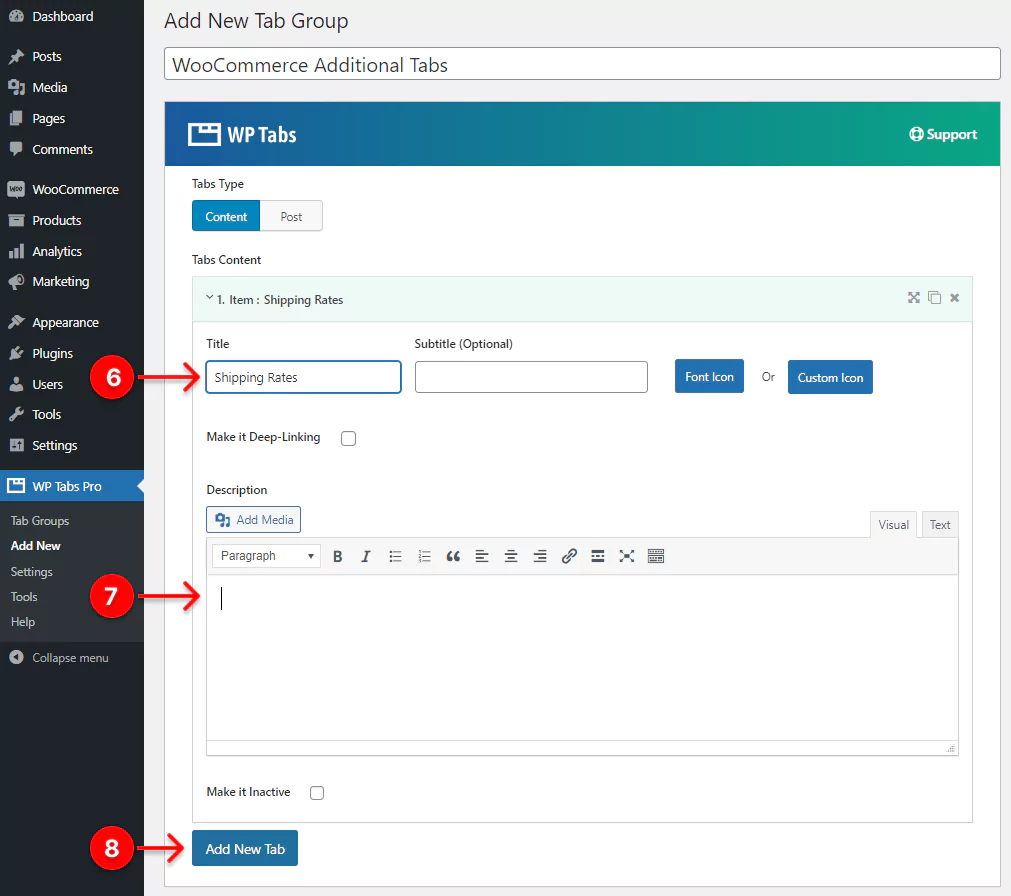Switch to the Text editor tab

939,525
